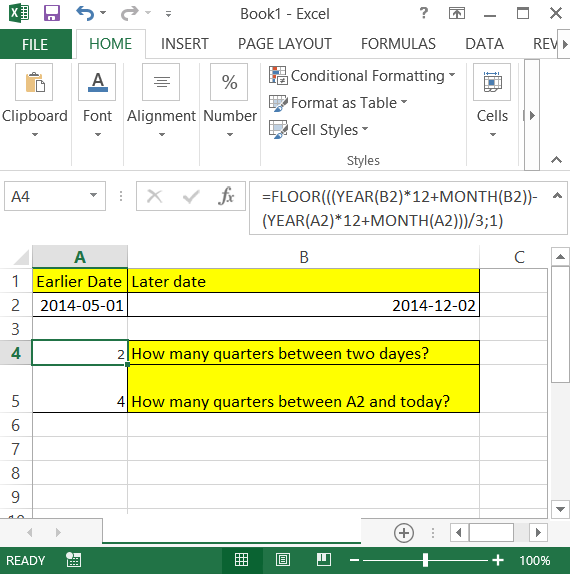Switch to Page Break Preview

pyautogui.click(x=324, y=560)
